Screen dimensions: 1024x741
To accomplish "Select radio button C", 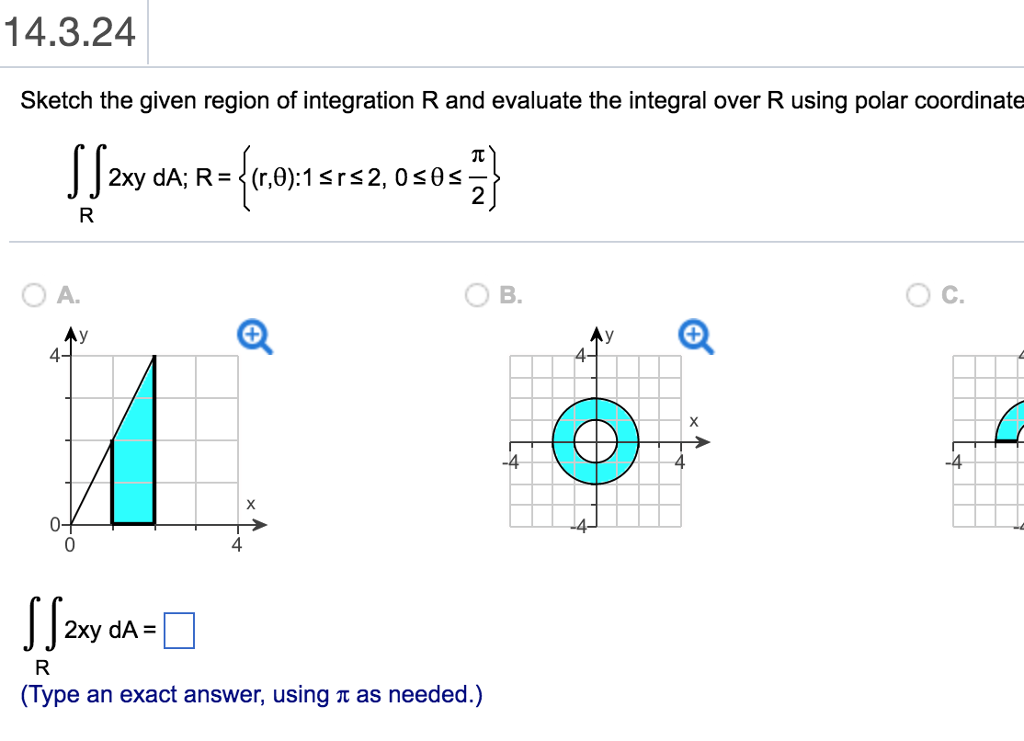I will (916, 295).
